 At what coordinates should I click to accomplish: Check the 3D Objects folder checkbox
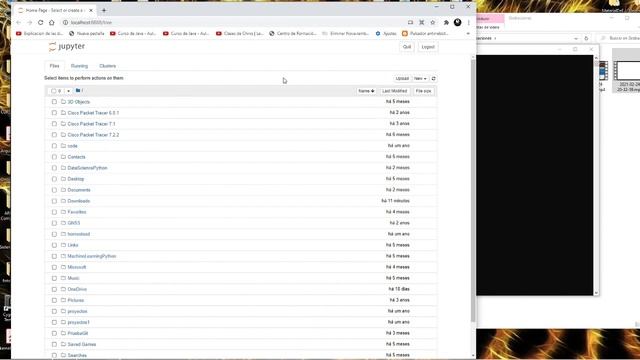coord(54,102)
